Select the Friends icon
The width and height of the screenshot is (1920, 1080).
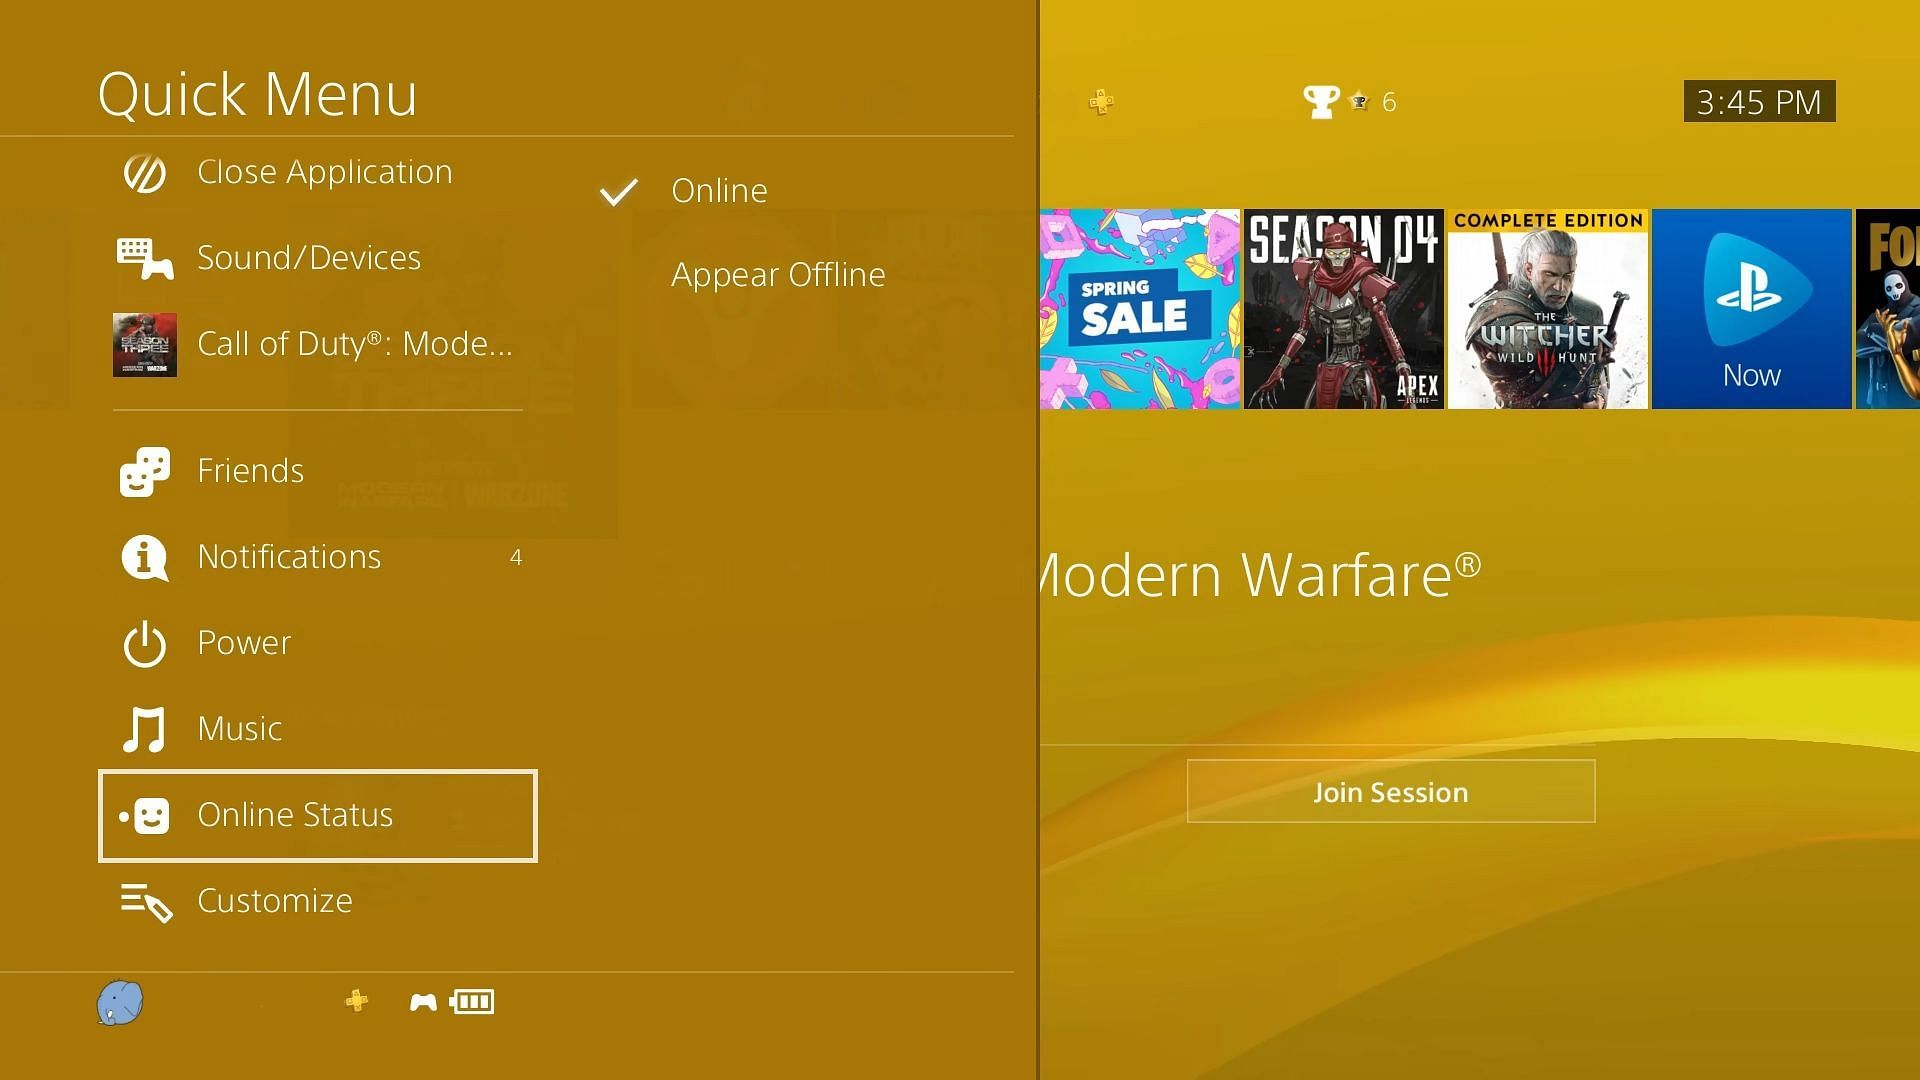[x=146, y=469]
